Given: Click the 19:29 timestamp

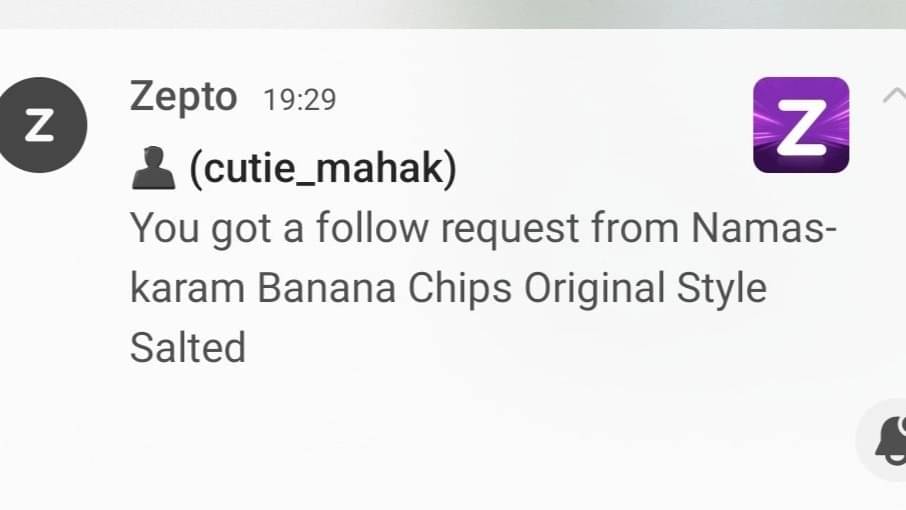Looking at the screenshot, I should 299,100.
